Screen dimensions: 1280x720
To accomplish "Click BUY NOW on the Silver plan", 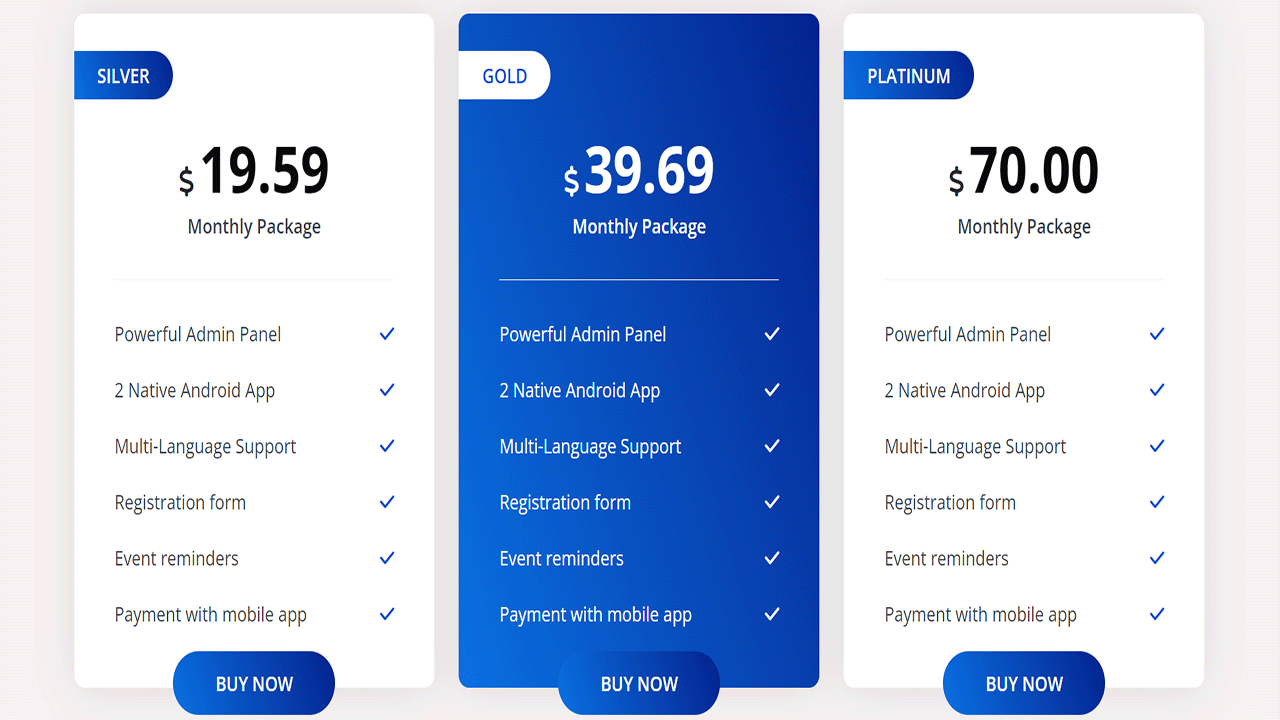I will 253,683.
